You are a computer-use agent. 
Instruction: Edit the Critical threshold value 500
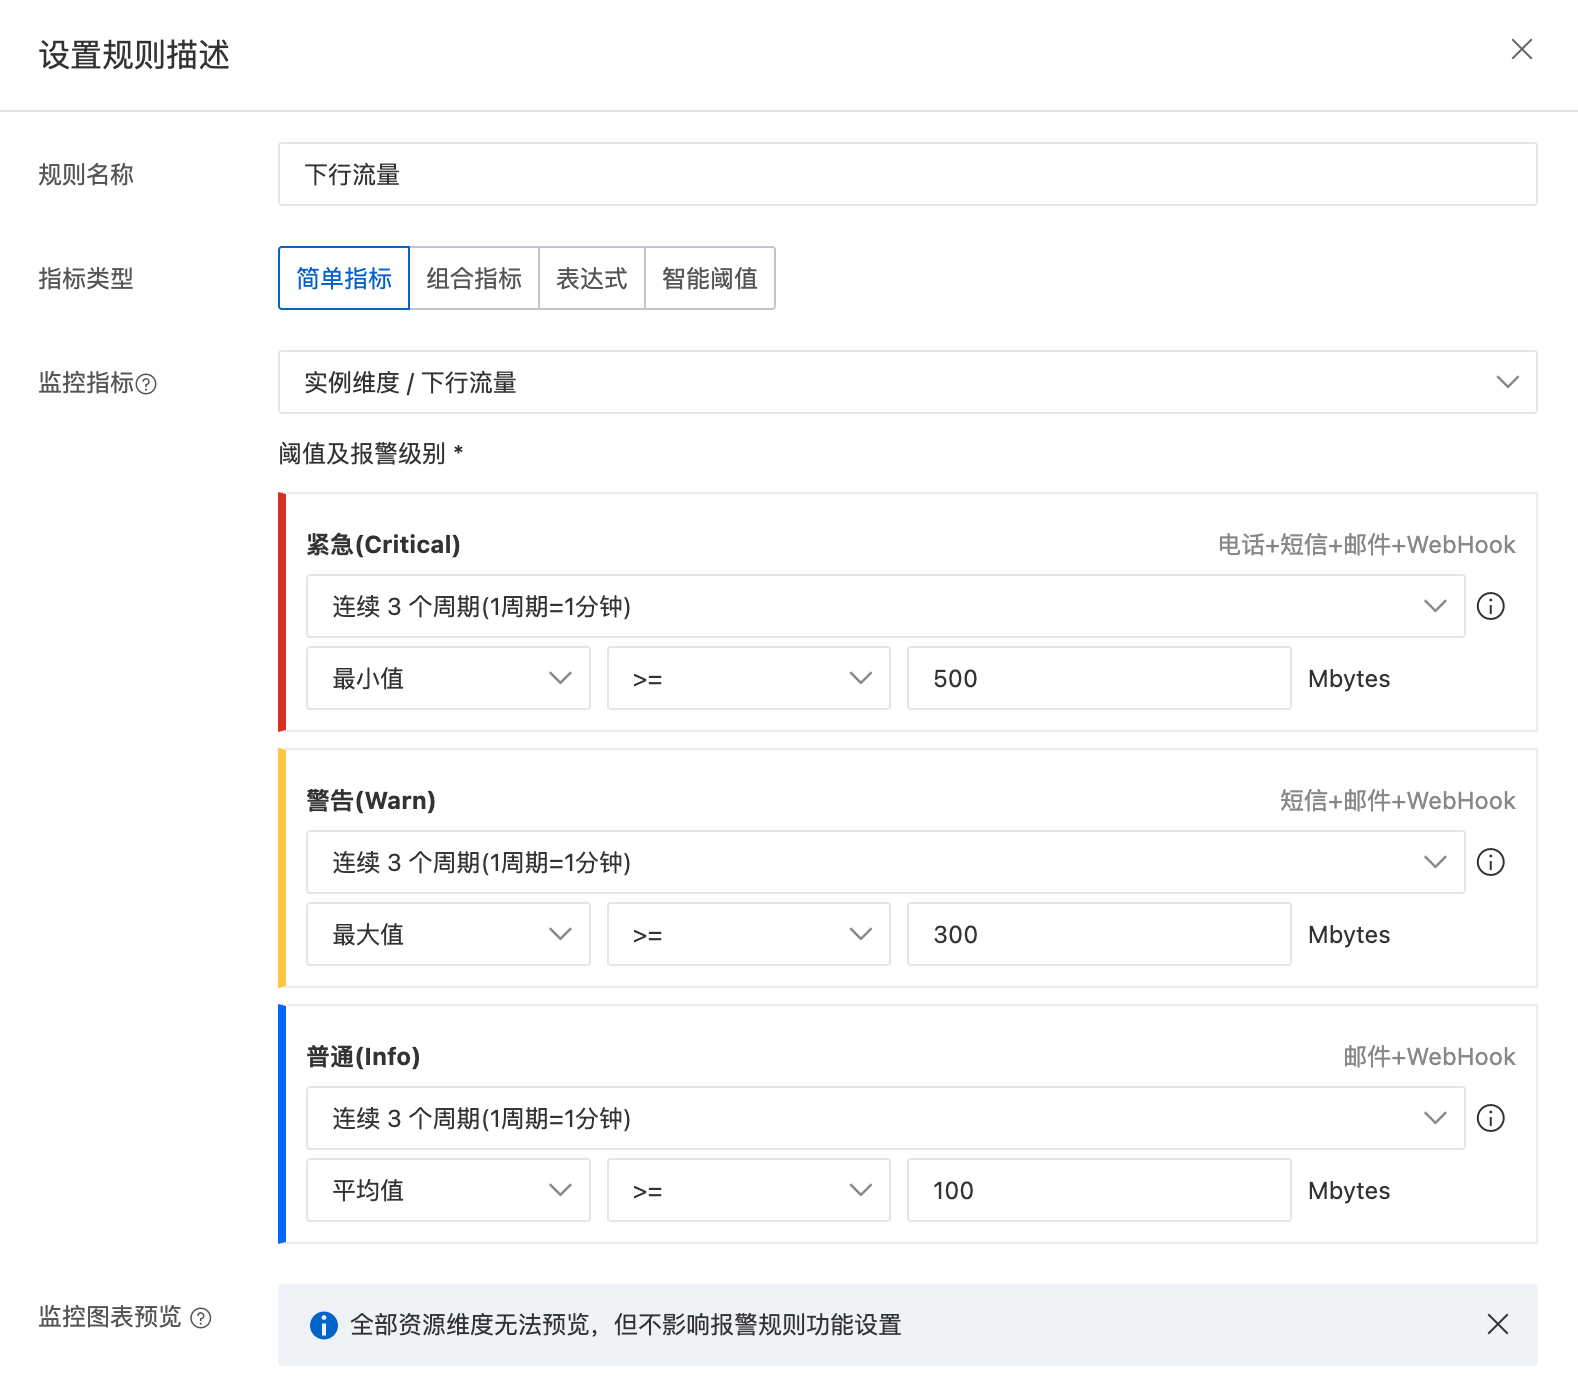point(1099,678)
